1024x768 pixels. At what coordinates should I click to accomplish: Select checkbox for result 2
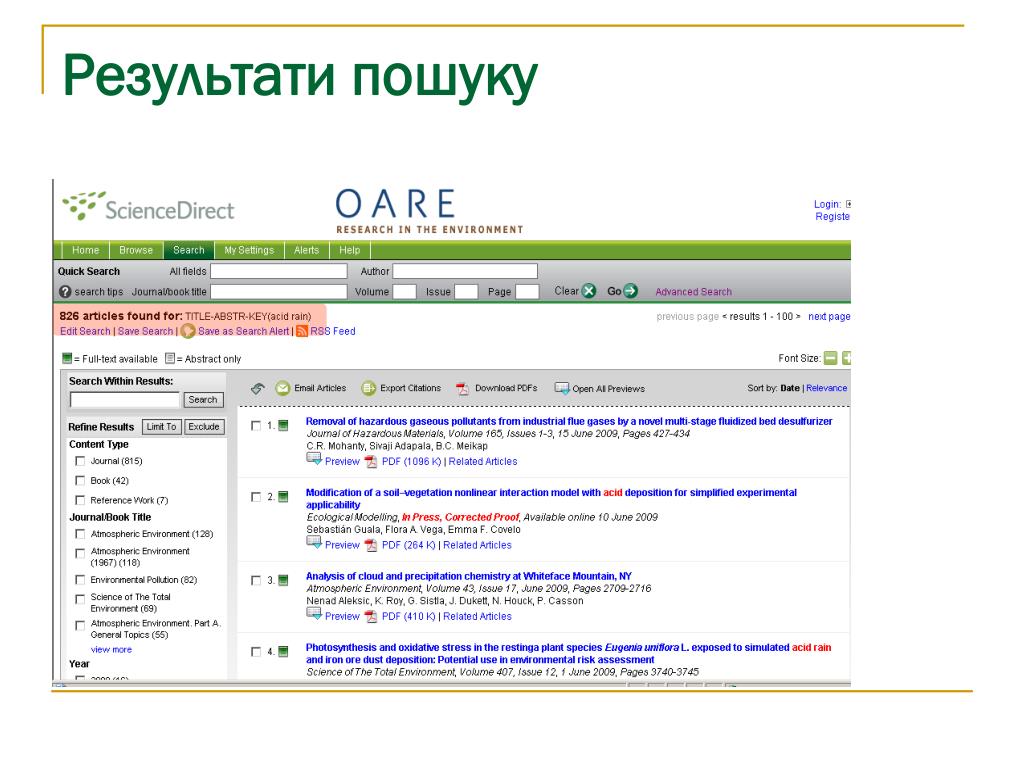pos(256,497)
